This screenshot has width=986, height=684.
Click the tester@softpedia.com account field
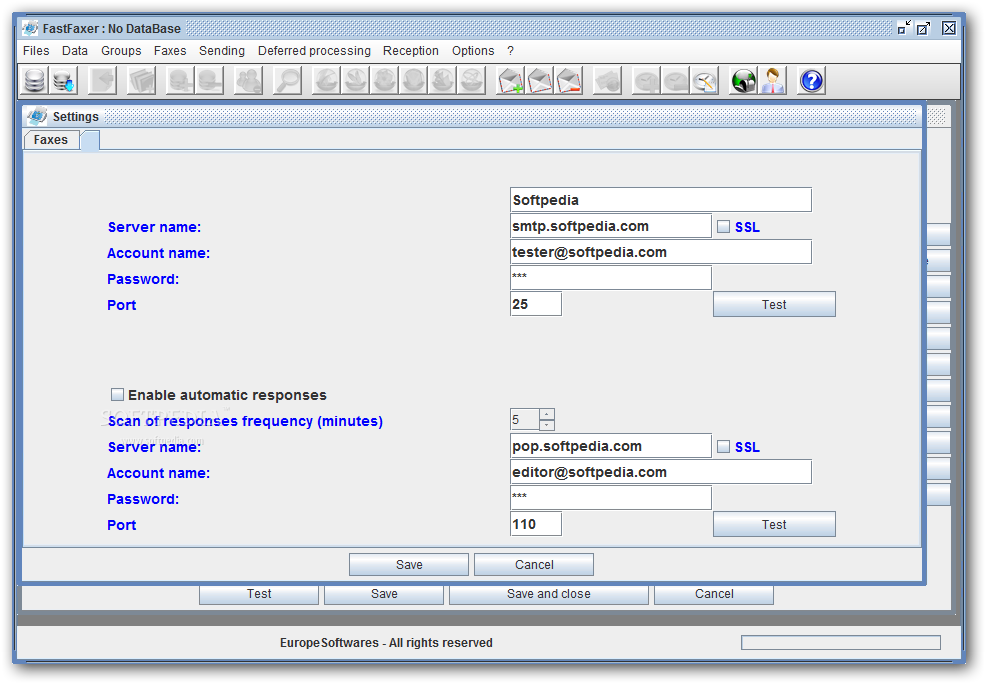[661, 252]
